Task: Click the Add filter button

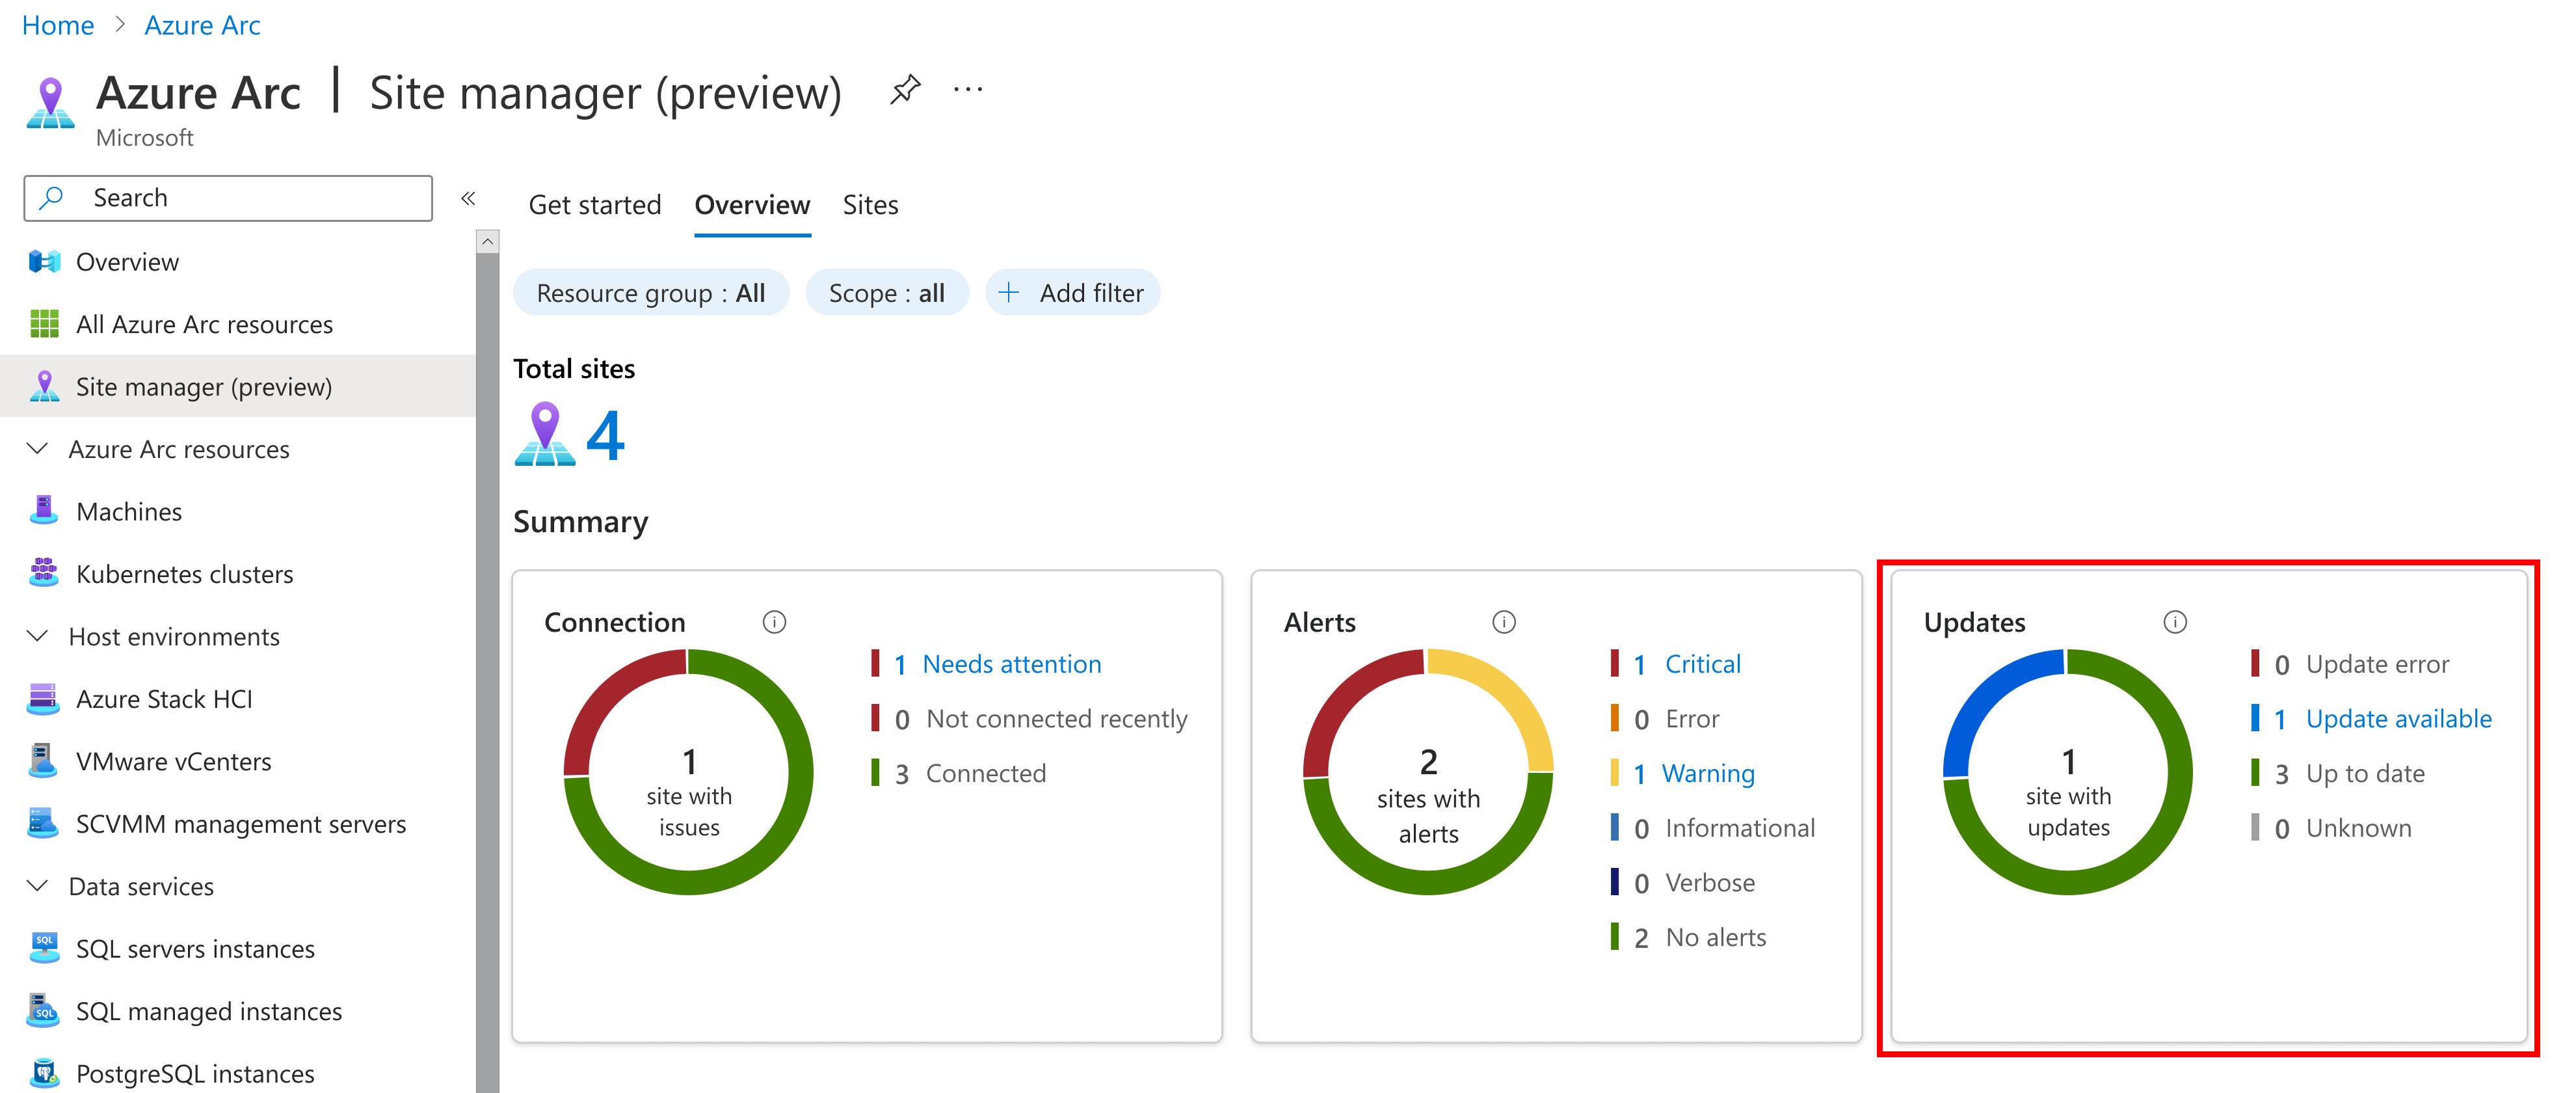Action: pyautogui.click(x=1072, y=293)
